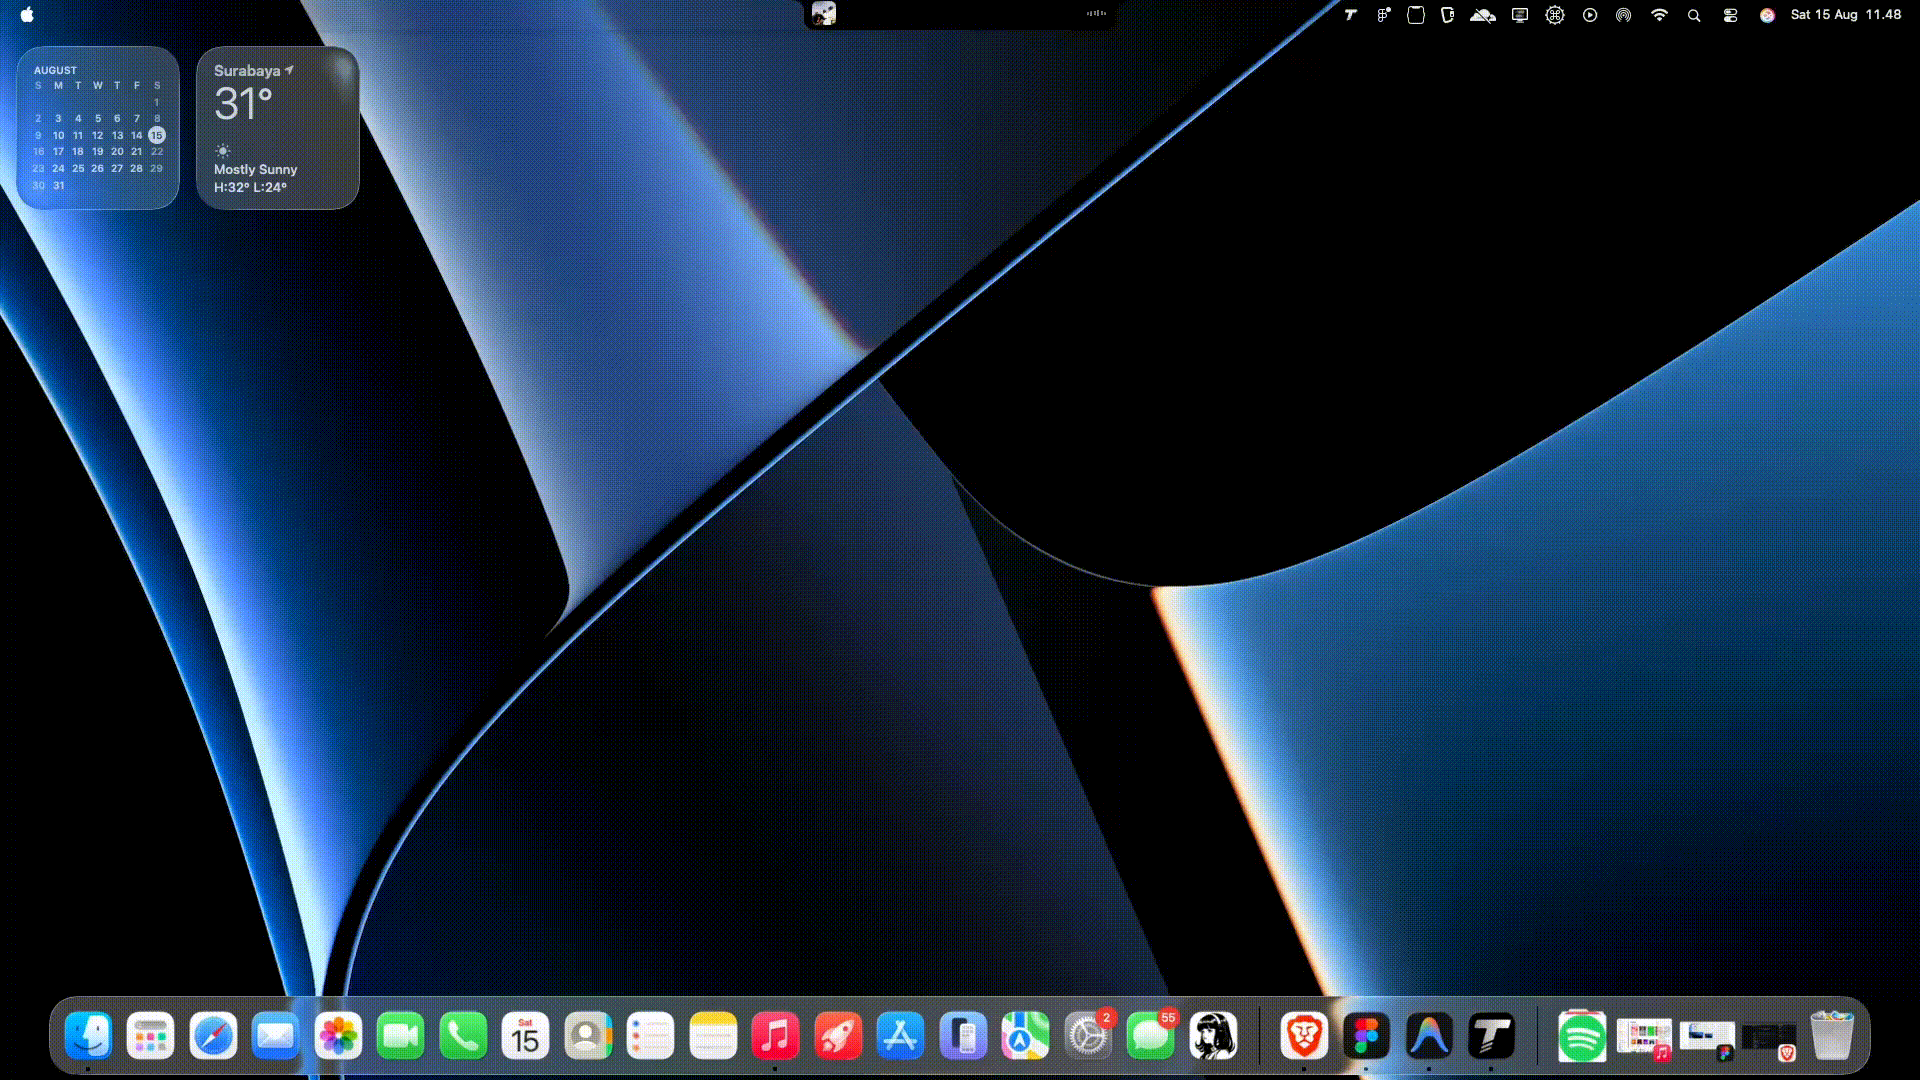Screen dimensions: 1920x1080
Task: Open Maps app from the Dock
Action: pyautogui.click(x=1025, y=1036)
